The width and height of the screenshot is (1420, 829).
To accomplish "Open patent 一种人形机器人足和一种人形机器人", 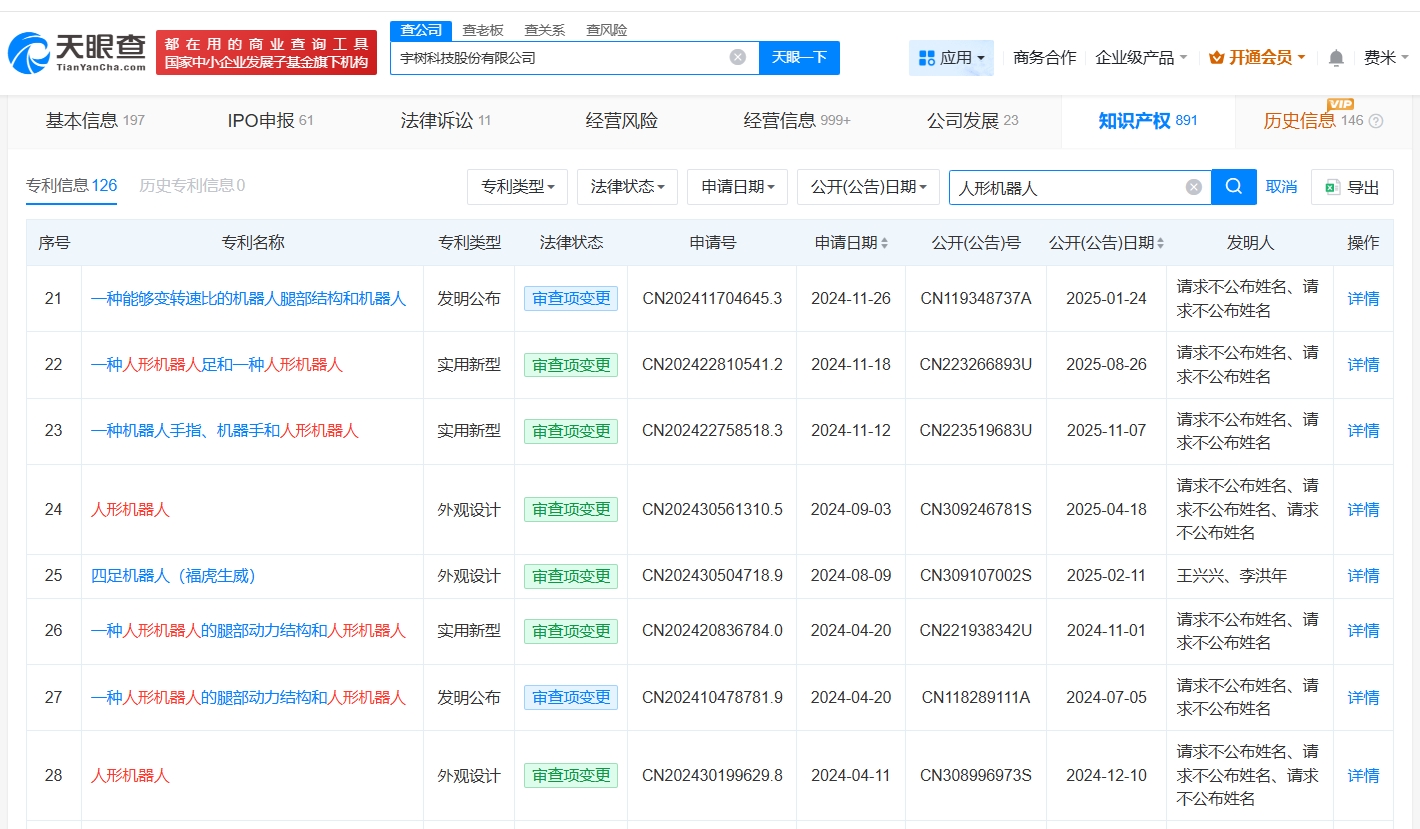I will [217, 365].
